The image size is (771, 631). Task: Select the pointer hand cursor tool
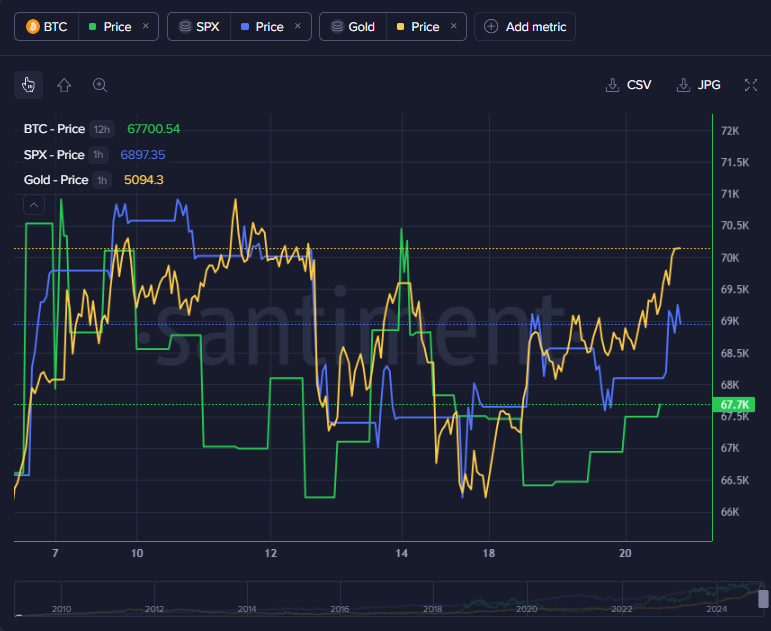29,85
